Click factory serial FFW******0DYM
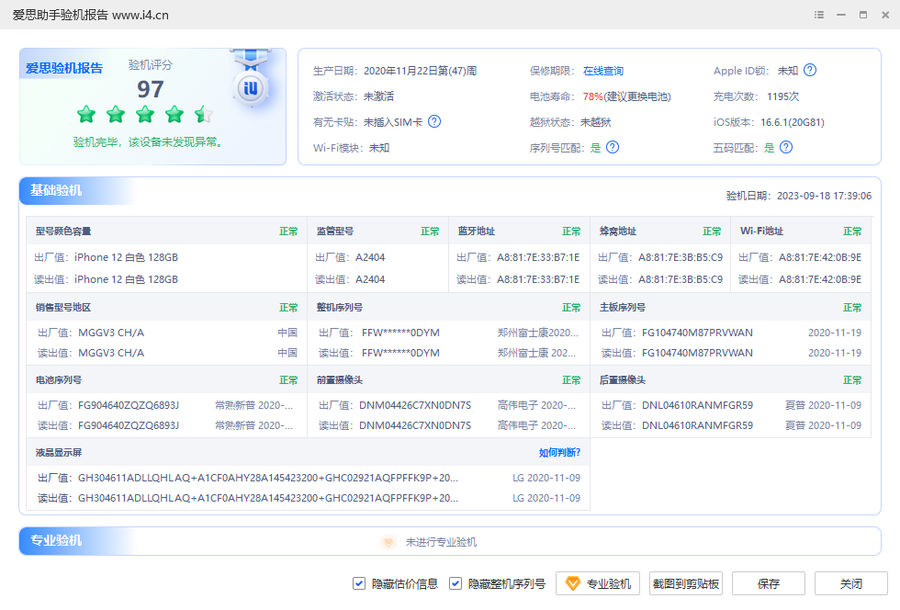900x610 pixels. (401, 333)
